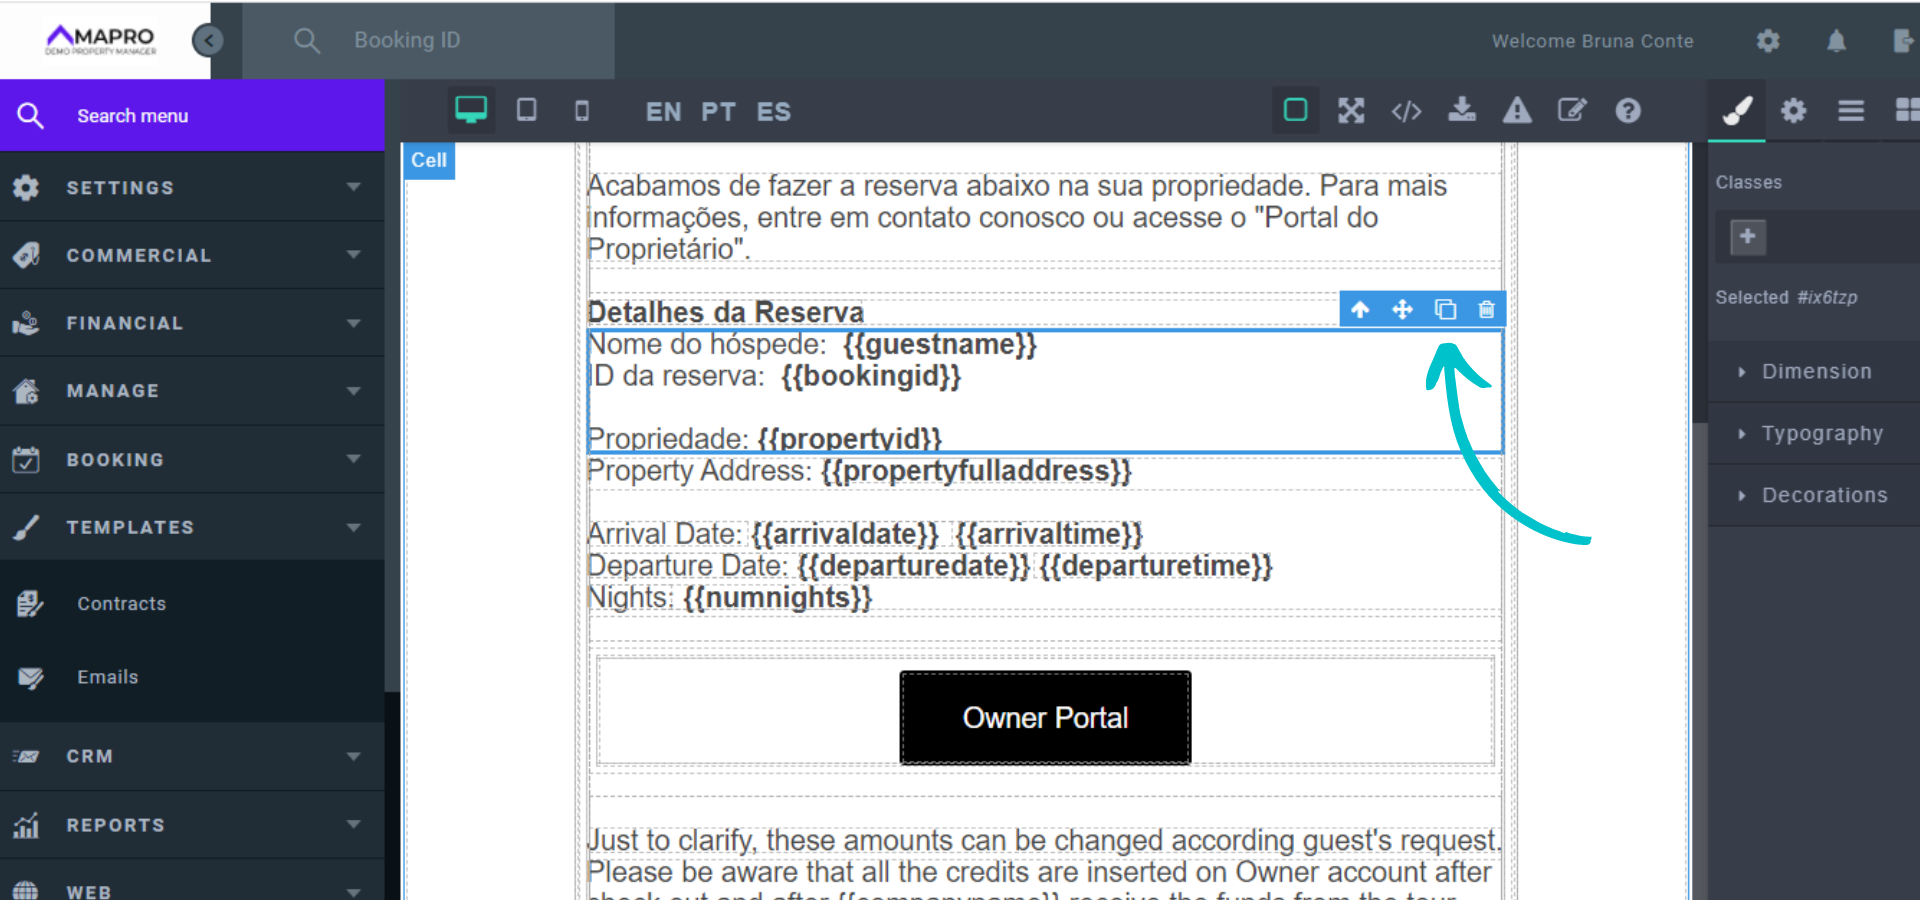Switch to tablet device preview

(x=526, y=110)
